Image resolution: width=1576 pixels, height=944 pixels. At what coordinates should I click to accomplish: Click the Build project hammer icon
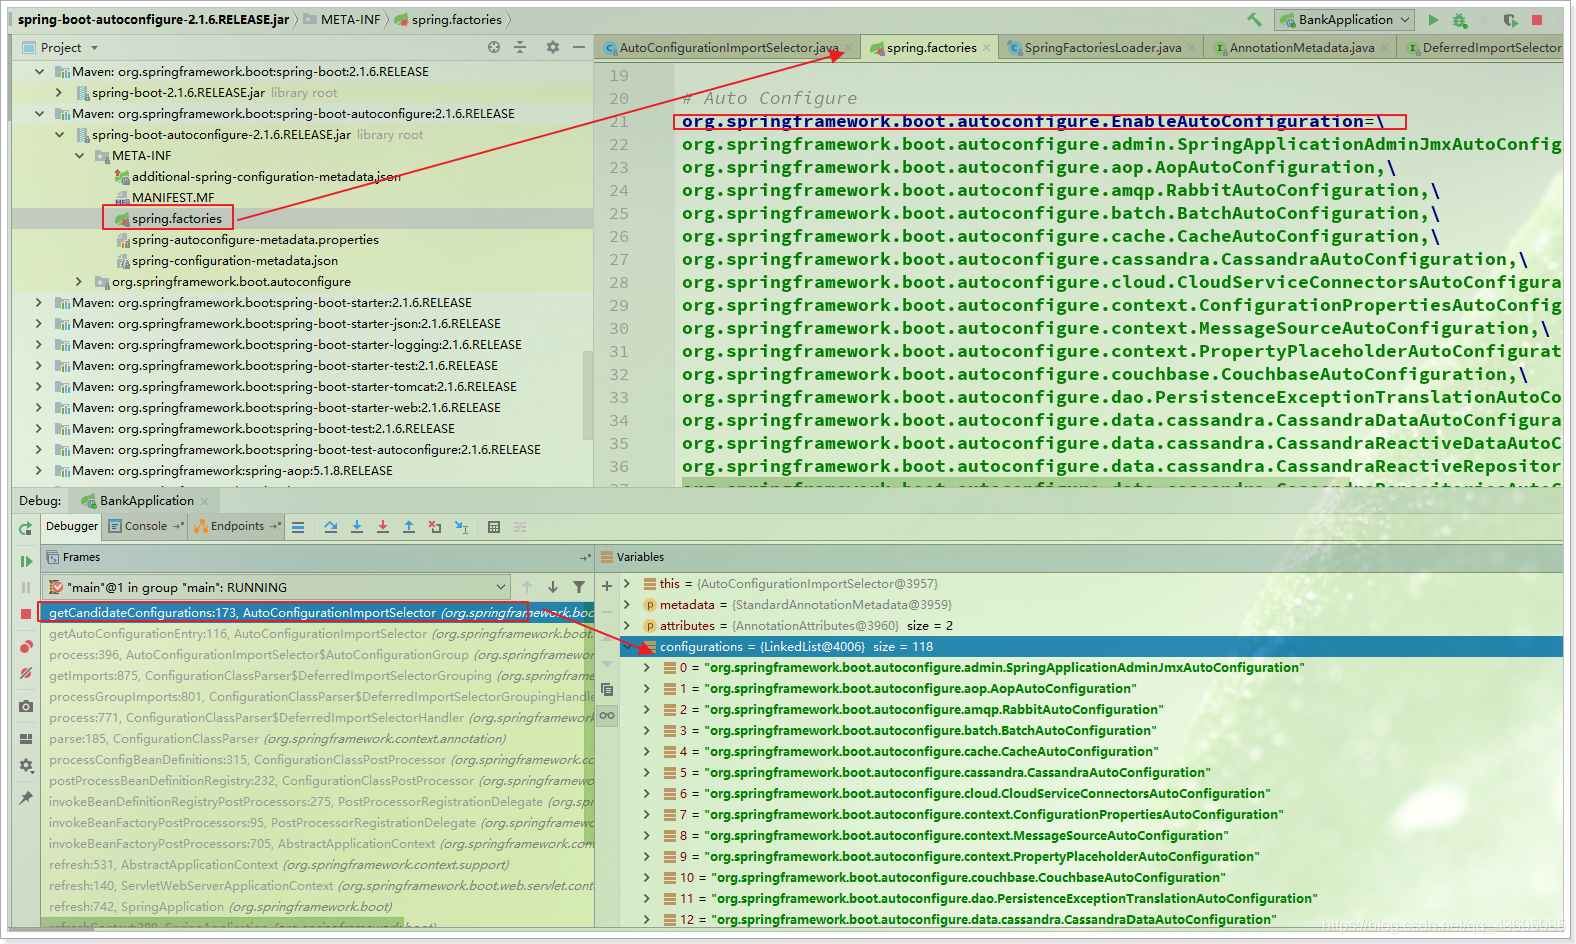pos(1254,20)
